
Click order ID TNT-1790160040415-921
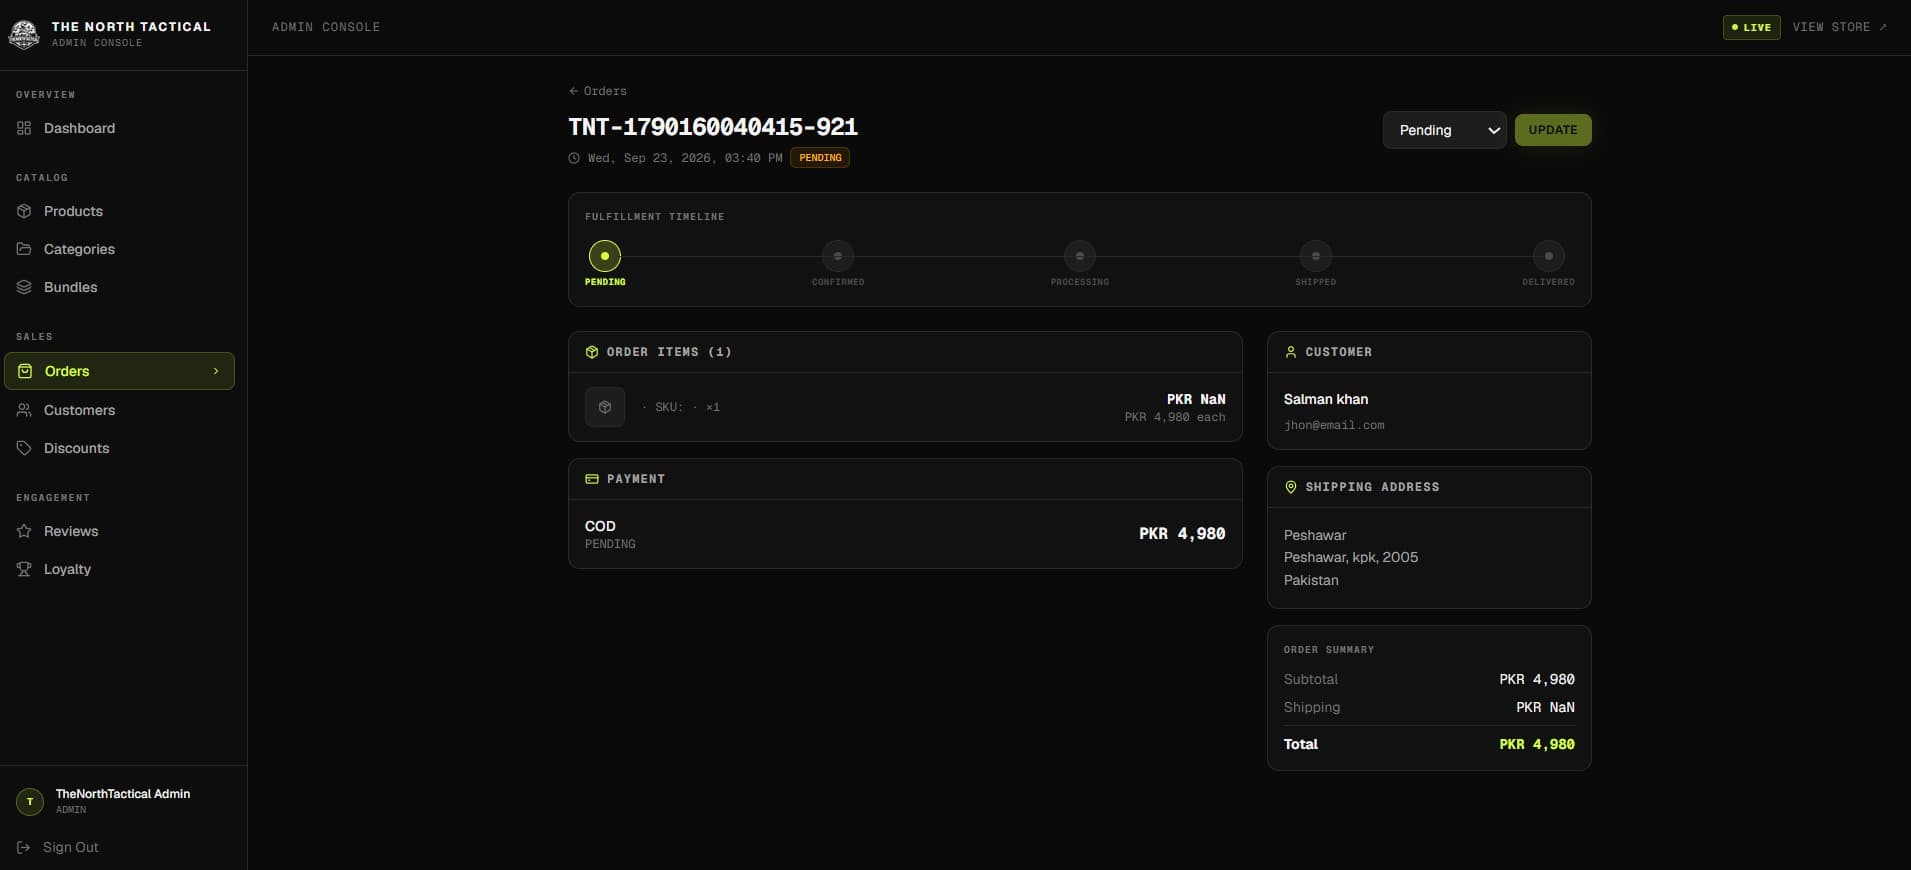pyautogui.click(x=713, y=127)
